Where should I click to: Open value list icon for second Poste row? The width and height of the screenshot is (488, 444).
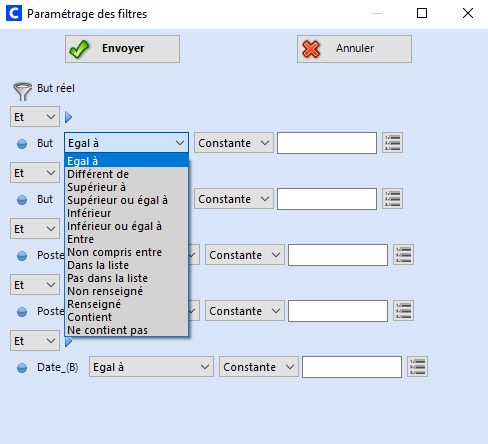click(x=403, y=311)
